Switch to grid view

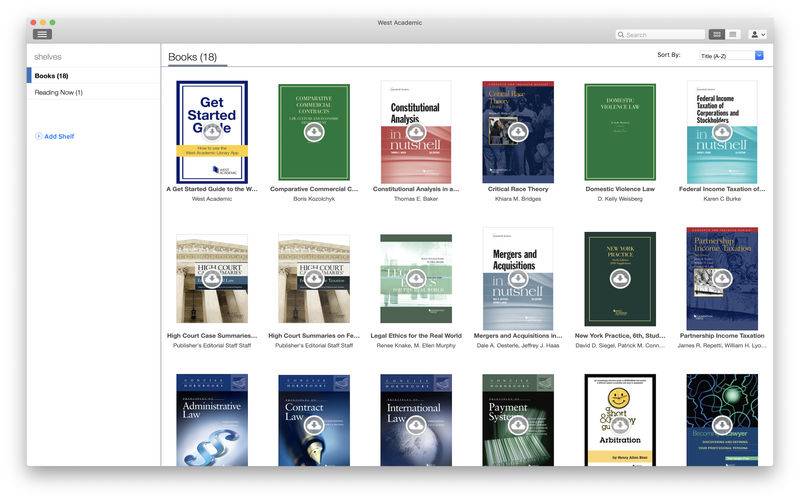(716, 34)
